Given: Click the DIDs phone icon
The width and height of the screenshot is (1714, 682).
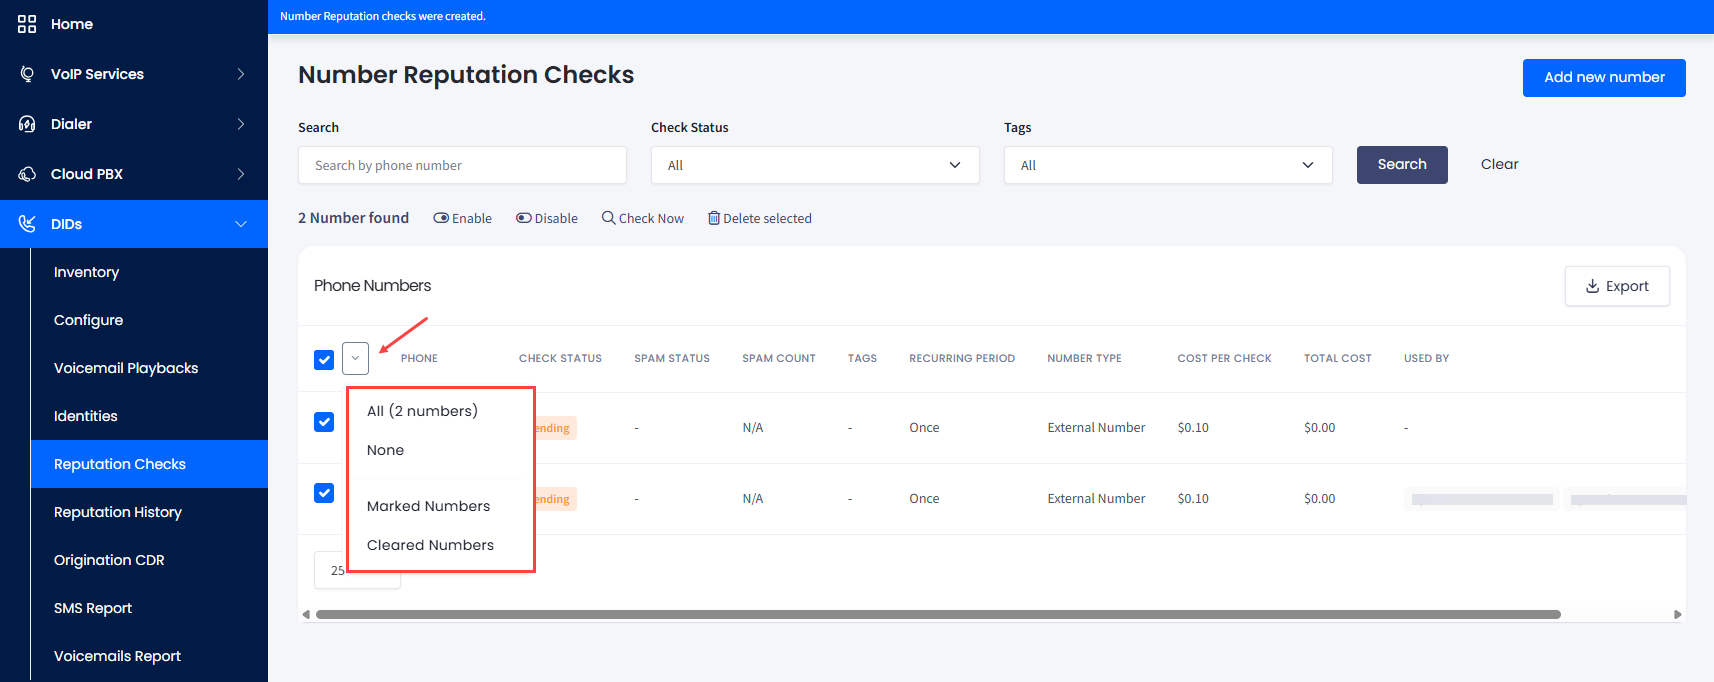Looking at the screenshot, I should pos(27,224).
